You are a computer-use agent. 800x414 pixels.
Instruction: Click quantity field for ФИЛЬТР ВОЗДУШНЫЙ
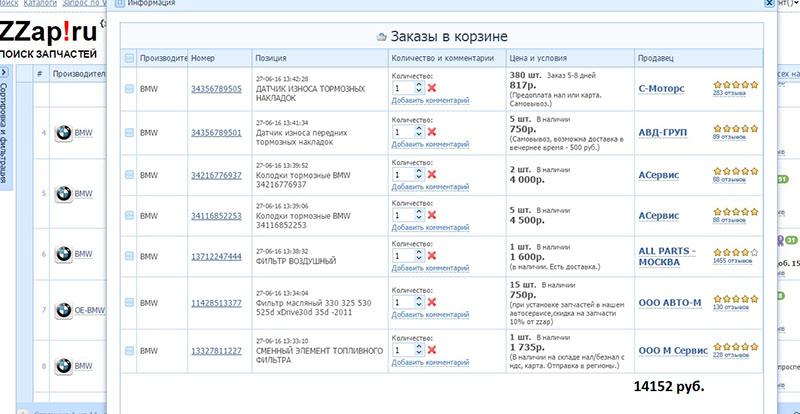point(404,256)
